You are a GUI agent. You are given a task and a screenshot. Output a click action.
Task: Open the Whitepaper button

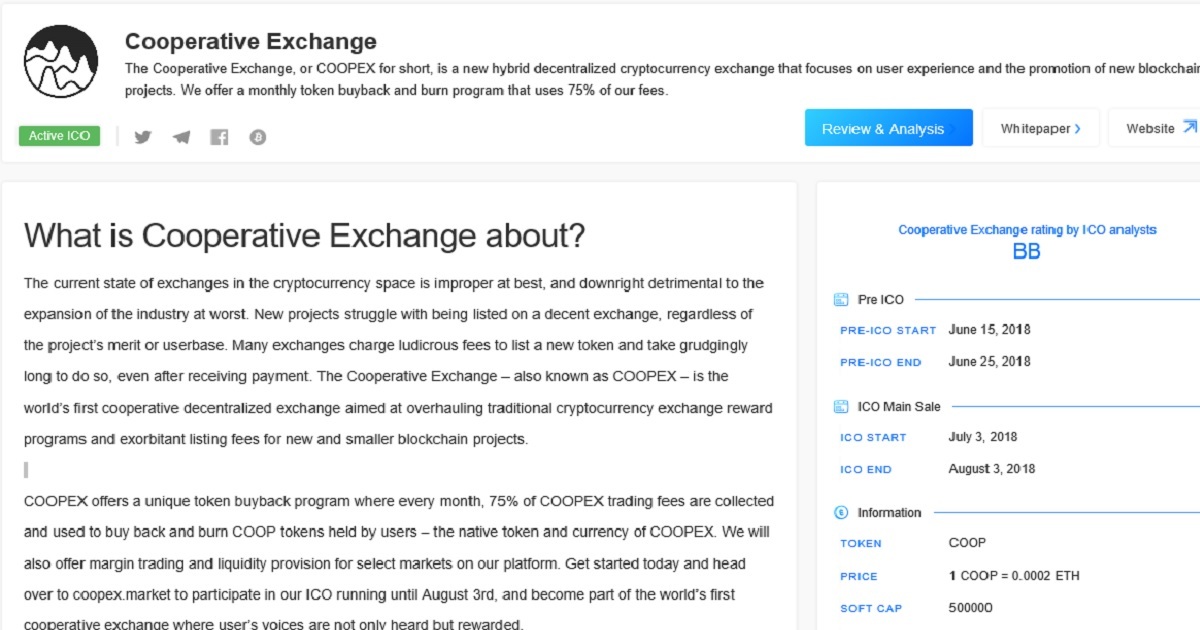pyautogui.click(x=1041, y=128)
